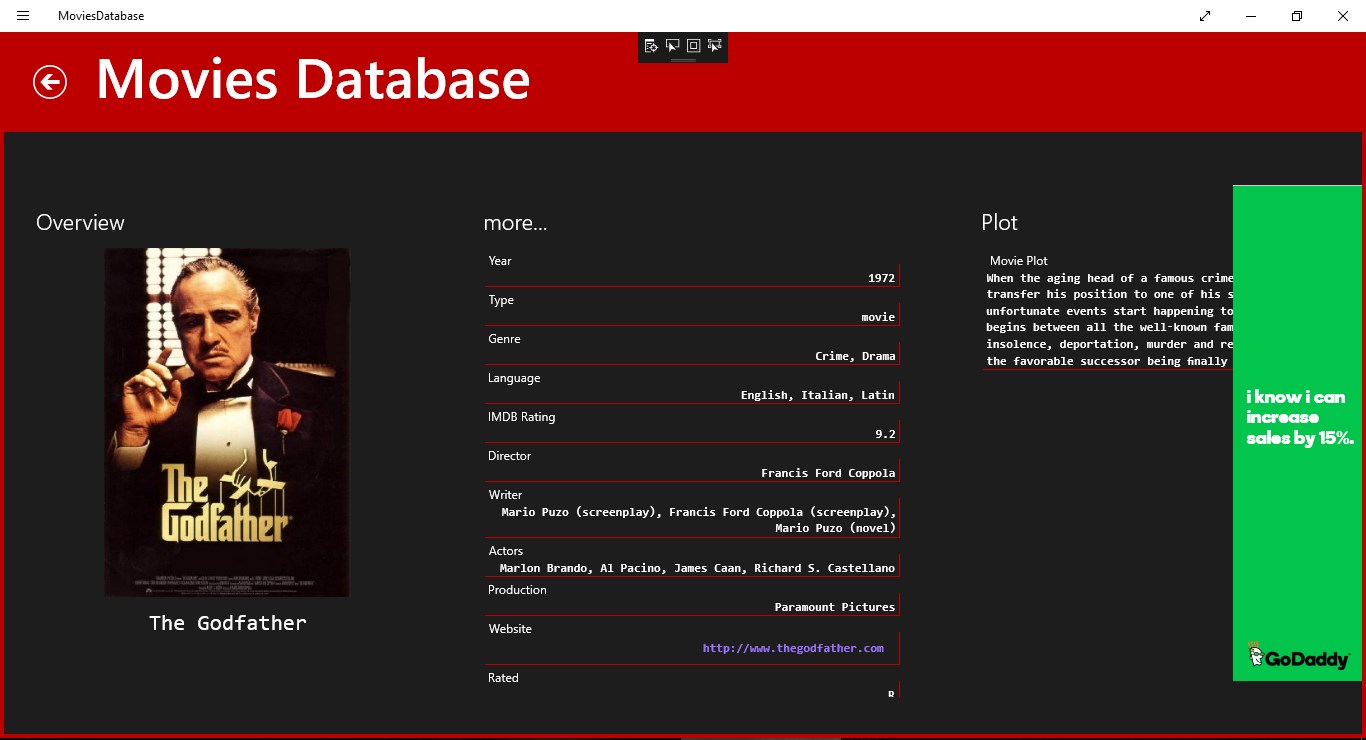Viewport: 1366px width, 740px height.
Task: Open the green 'increase sales by 15%' ad
Action: click(x=1297, y=433)
